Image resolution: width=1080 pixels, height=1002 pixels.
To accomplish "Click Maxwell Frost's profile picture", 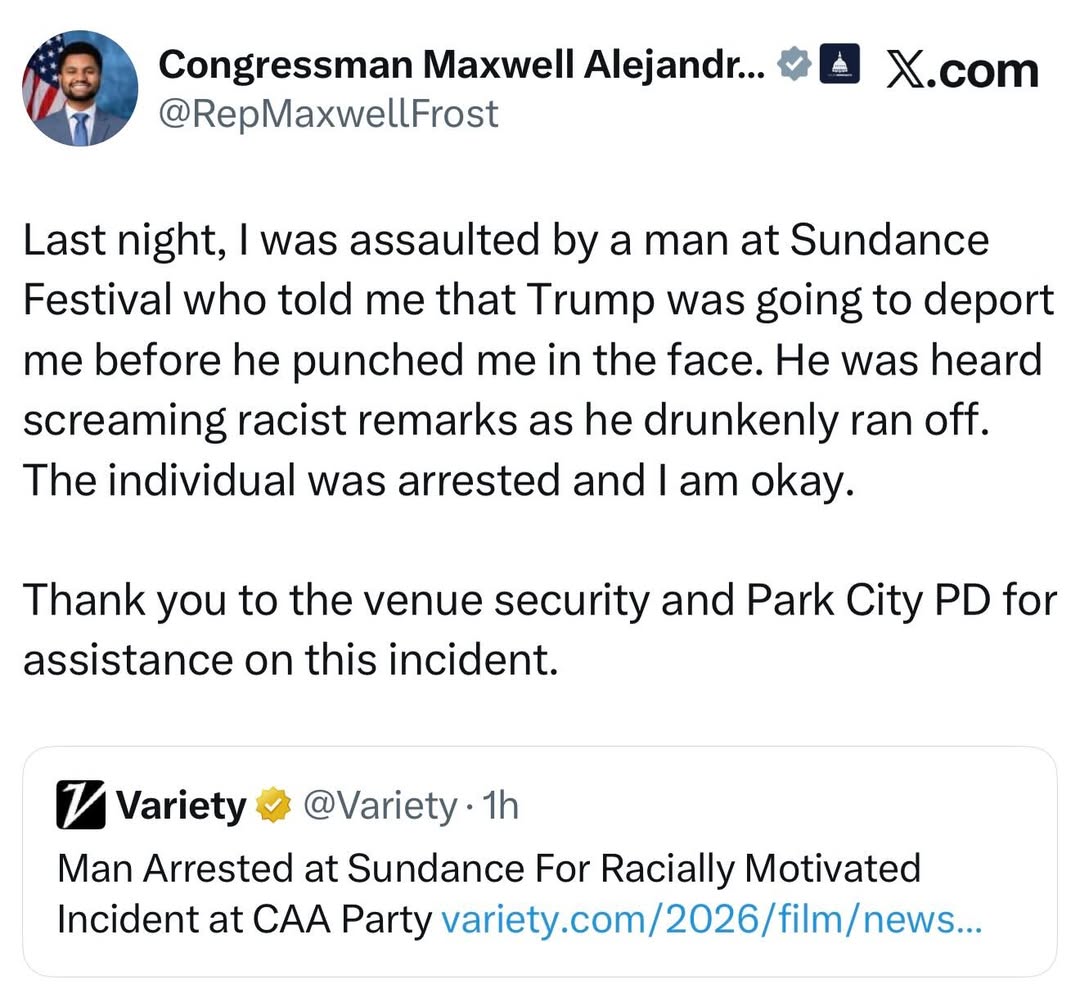I will (x=80, y=87).
